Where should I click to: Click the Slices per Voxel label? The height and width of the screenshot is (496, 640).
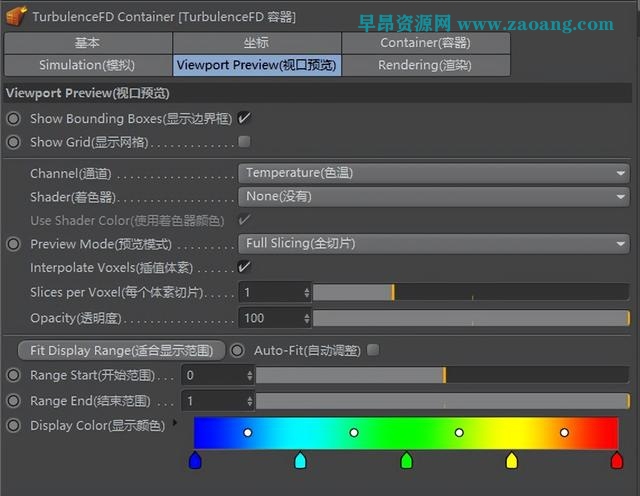(x=116, y=293)
